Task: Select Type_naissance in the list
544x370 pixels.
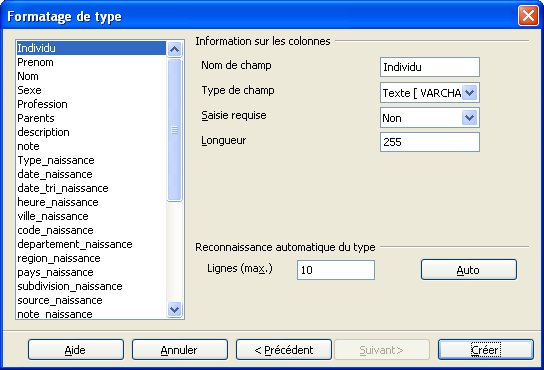Action: [91, 160]
